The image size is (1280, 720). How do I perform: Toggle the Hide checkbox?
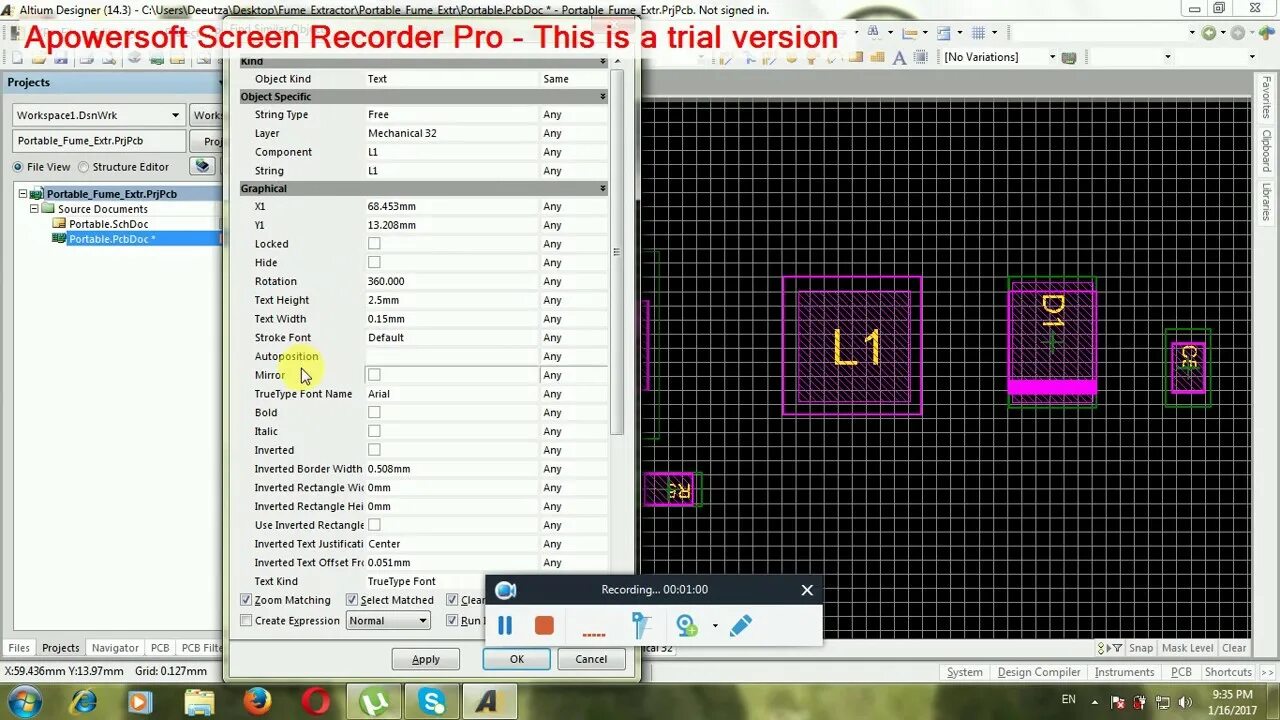point(374,262)
